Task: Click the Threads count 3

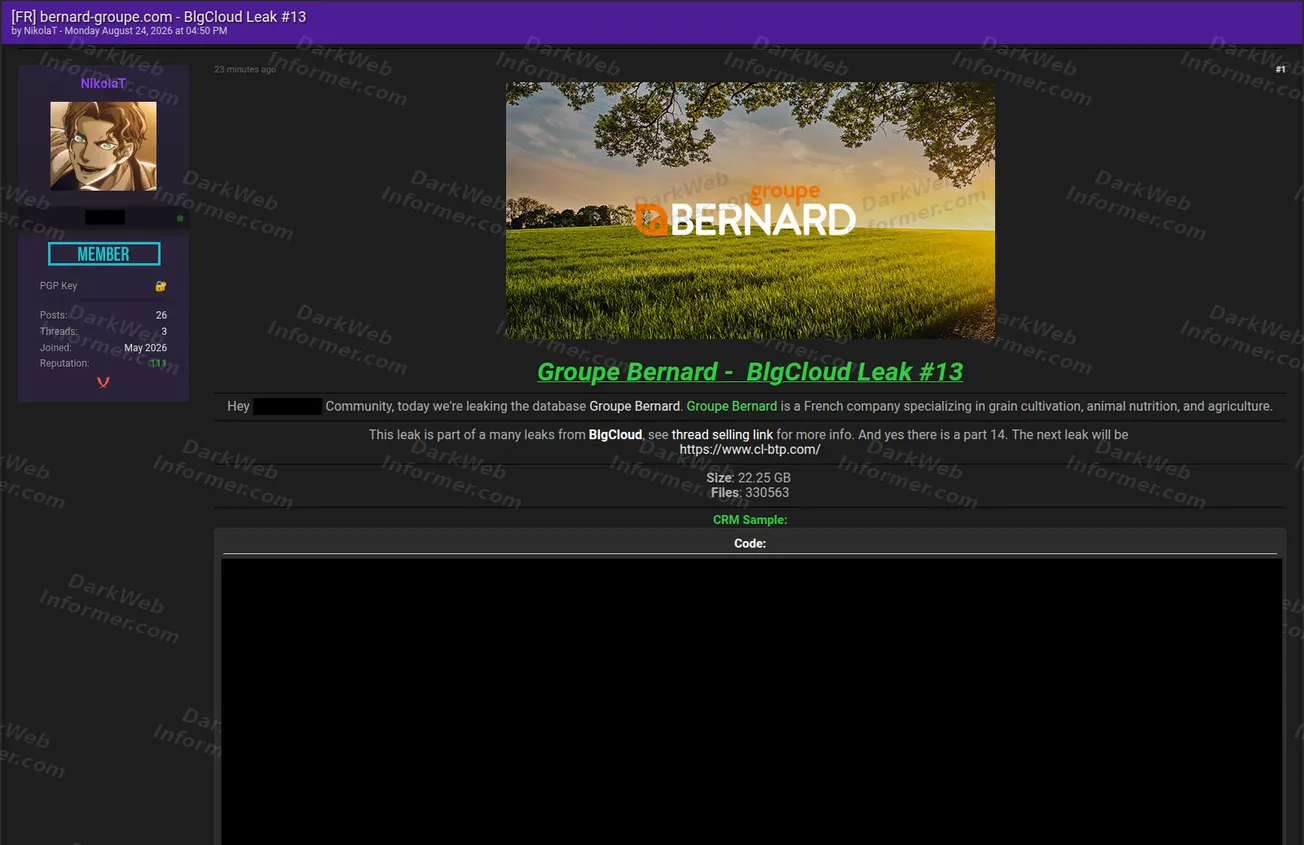Action: pyautogui.click(x=164, y=331)
